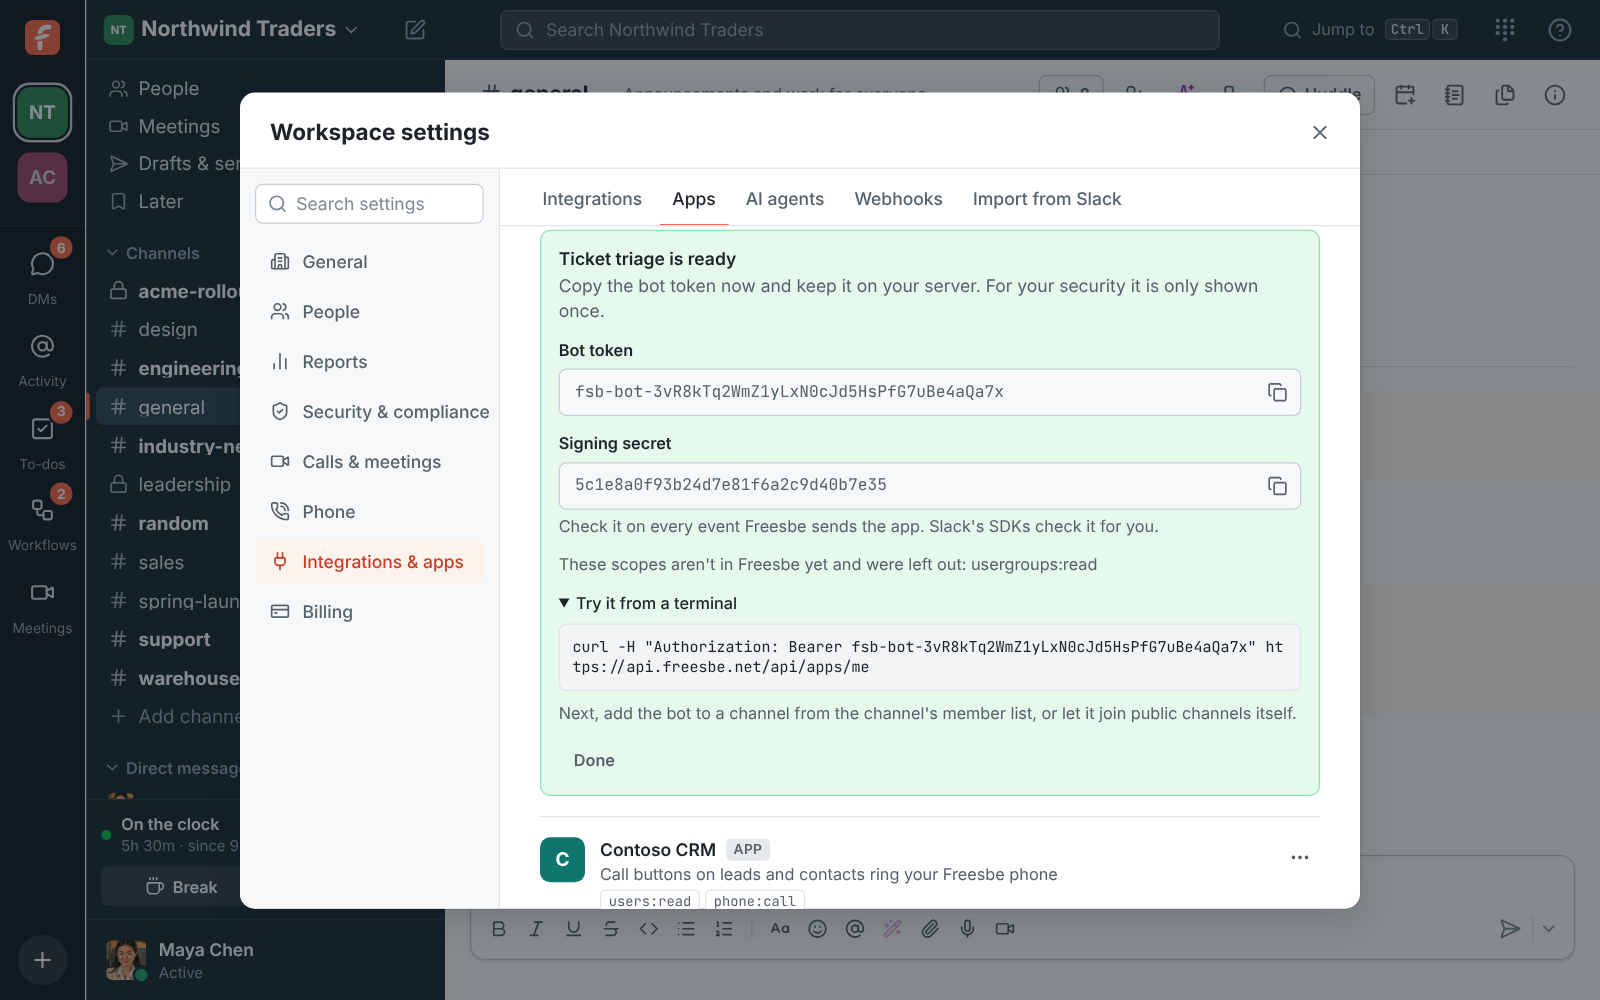The height and width of the screenshot is (1000, 1600).
Task: Open channel info icon in header
Action: tap(1554, 95)
